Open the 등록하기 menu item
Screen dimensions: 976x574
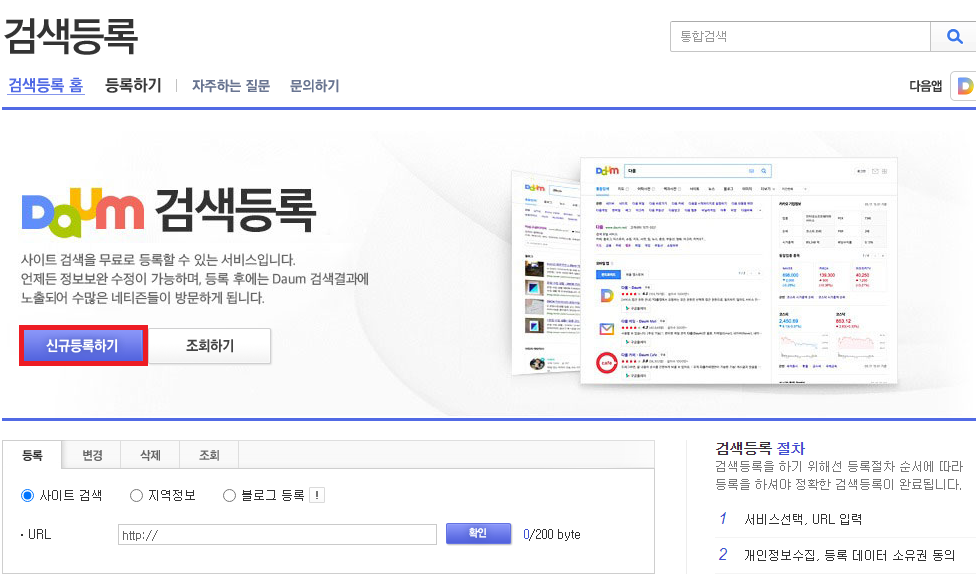(x=133, y=85)
